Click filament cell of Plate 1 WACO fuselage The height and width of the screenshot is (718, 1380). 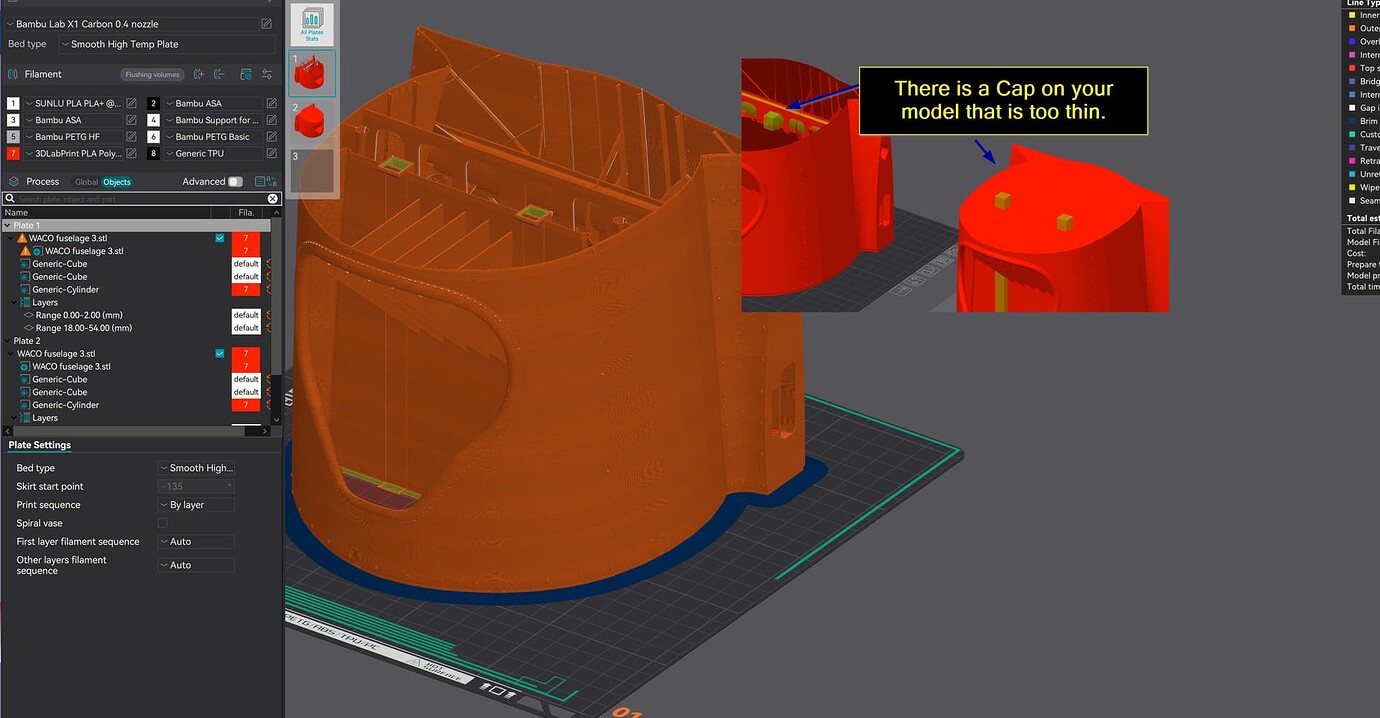click(x=246, y=238)
